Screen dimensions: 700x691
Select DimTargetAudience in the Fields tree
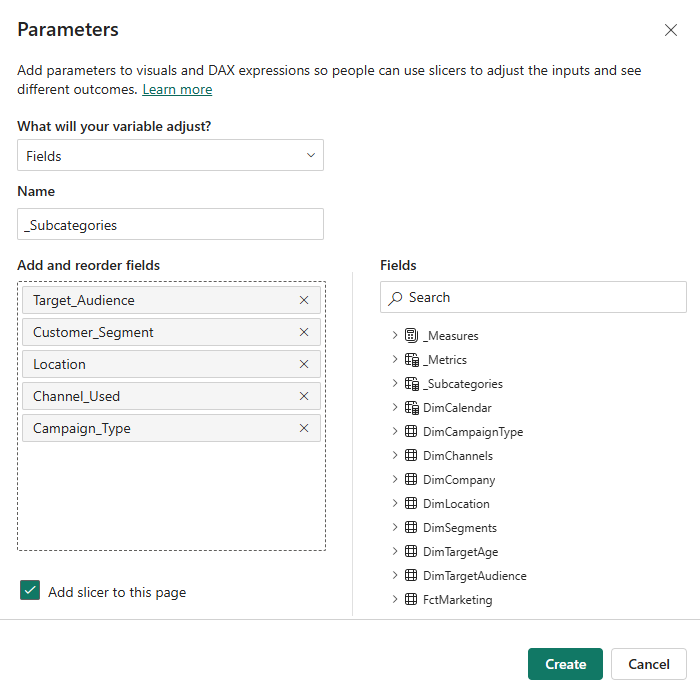pos(474,576)
